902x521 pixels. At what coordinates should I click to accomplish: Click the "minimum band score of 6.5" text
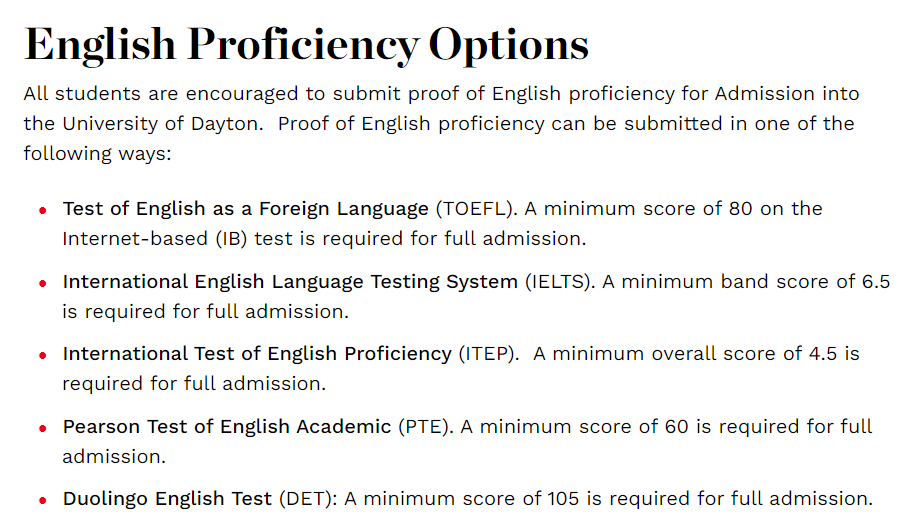click(761, 281)
